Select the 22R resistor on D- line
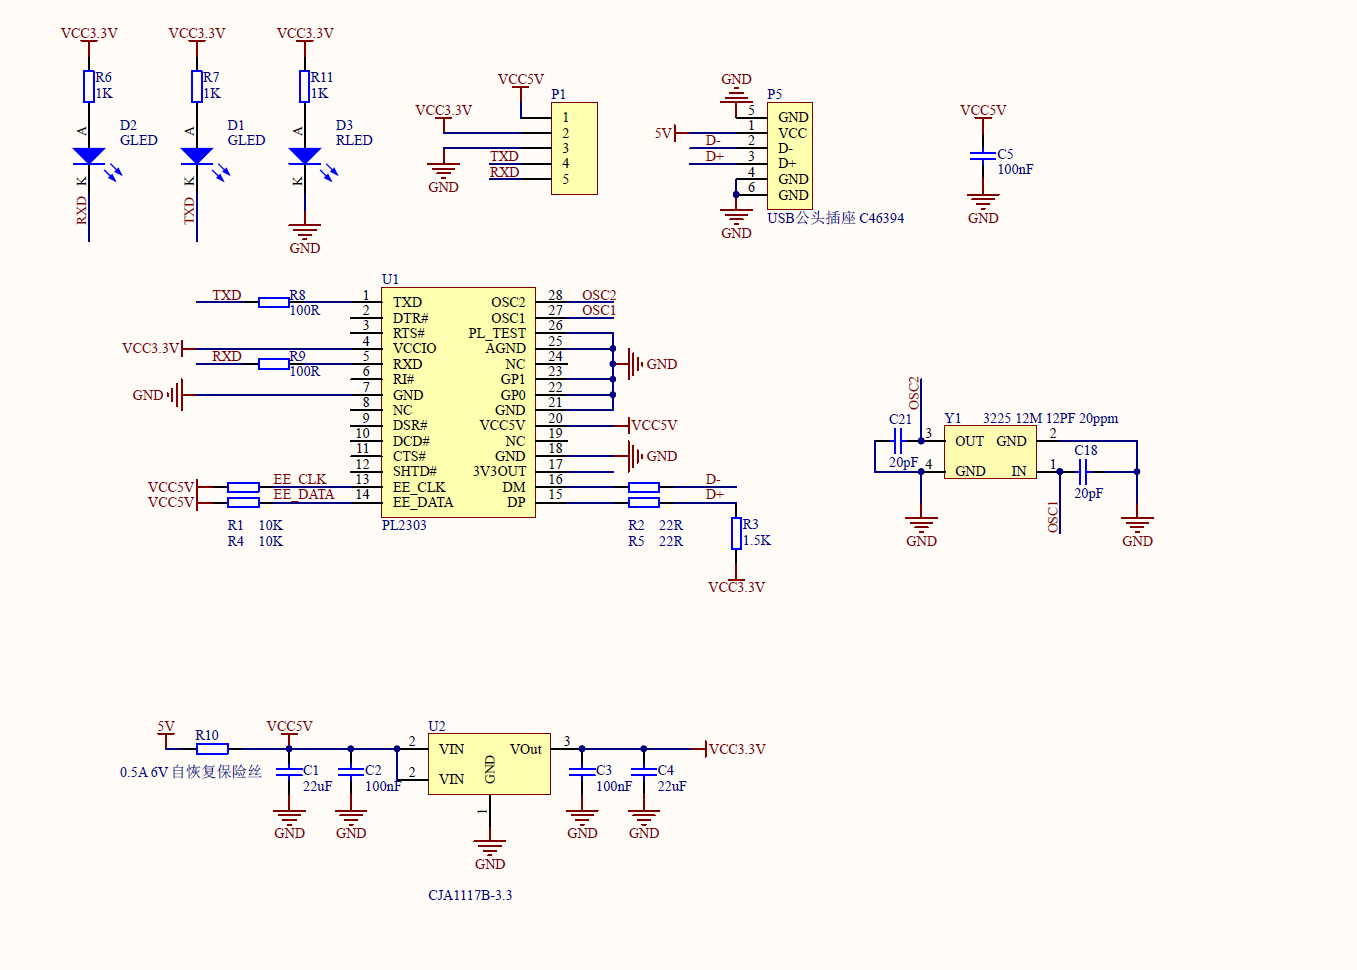Image resolution: width=1357 pixels, height=970 pixels. click(x=644, y=487)
